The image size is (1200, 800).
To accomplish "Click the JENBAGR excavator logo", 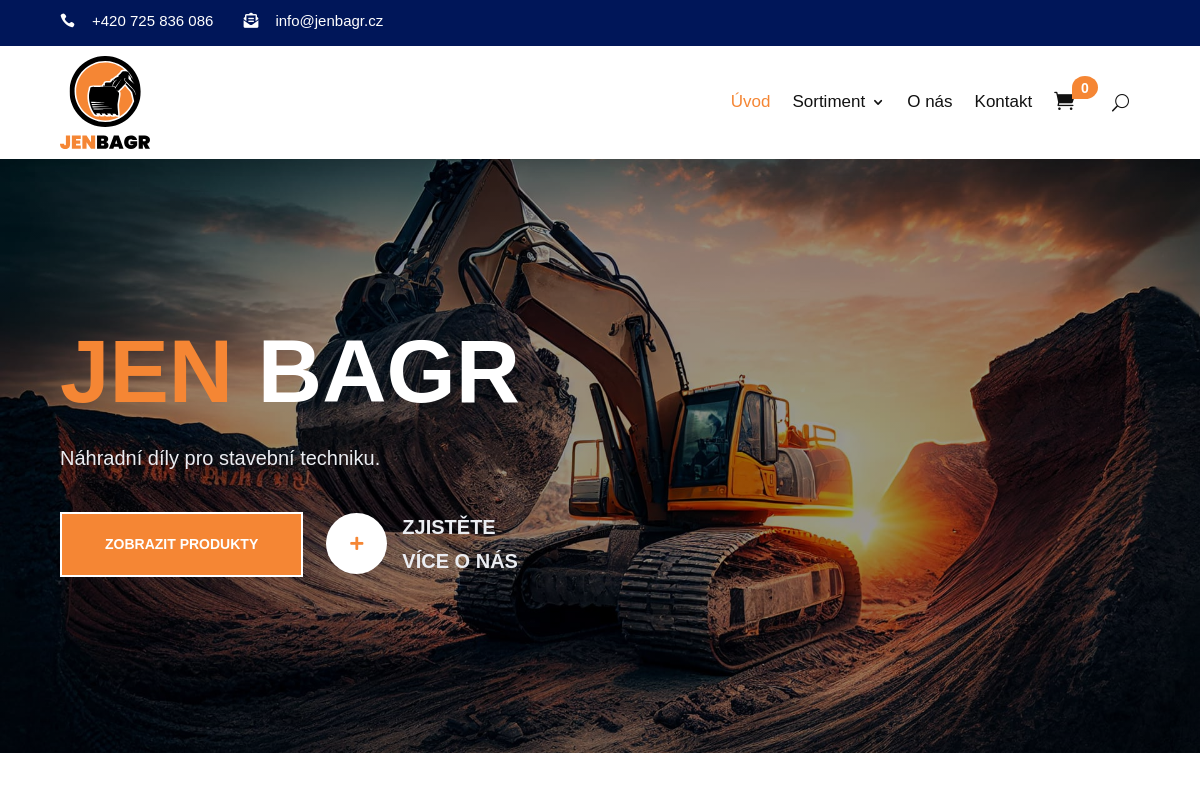I will (x=105, y=103).
